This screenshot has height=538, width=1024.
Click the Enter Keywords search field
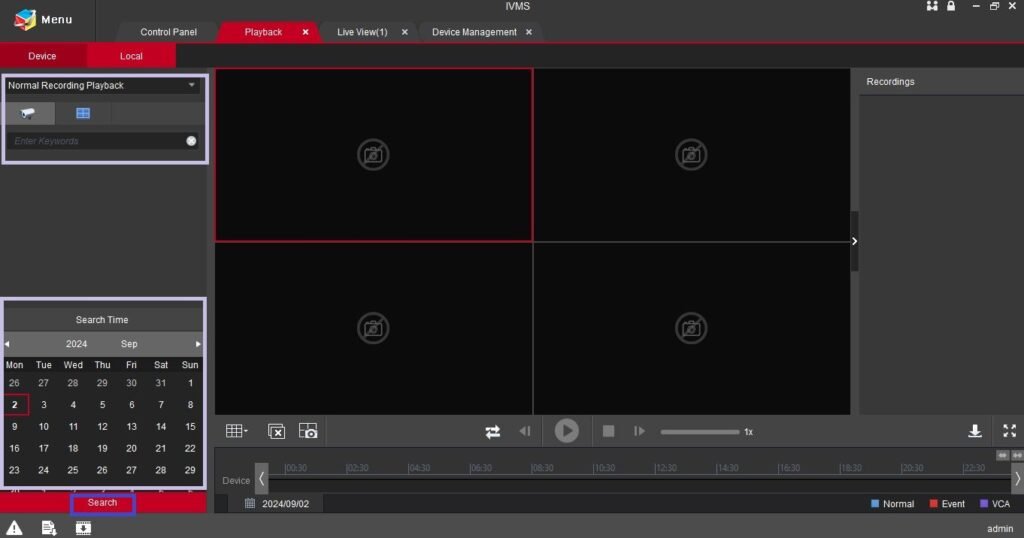97,141
